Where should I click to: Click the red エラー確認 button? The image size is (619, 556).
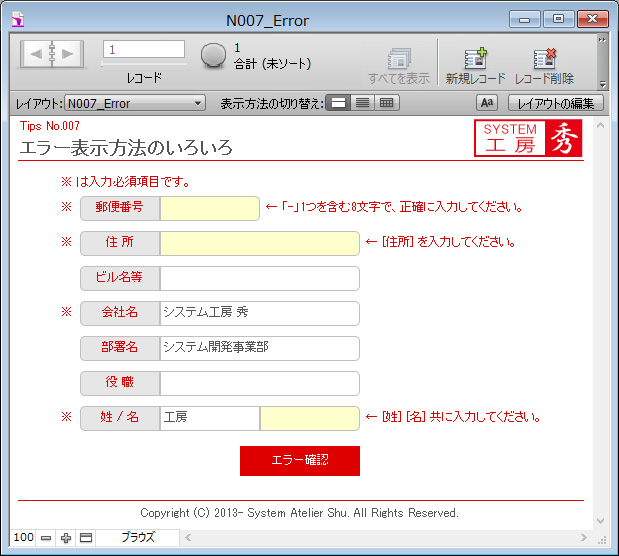300,461
